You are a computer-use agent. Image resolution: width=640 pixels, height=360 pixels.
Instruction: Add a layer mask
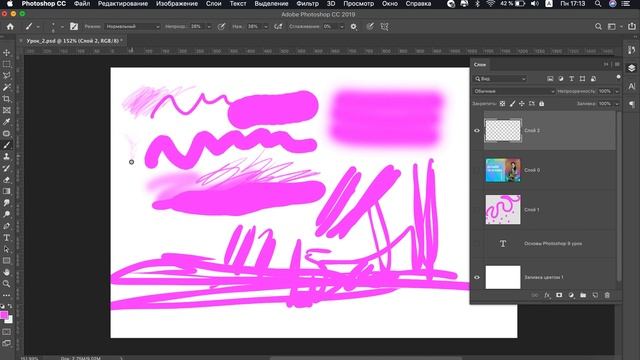pos(559,295)
